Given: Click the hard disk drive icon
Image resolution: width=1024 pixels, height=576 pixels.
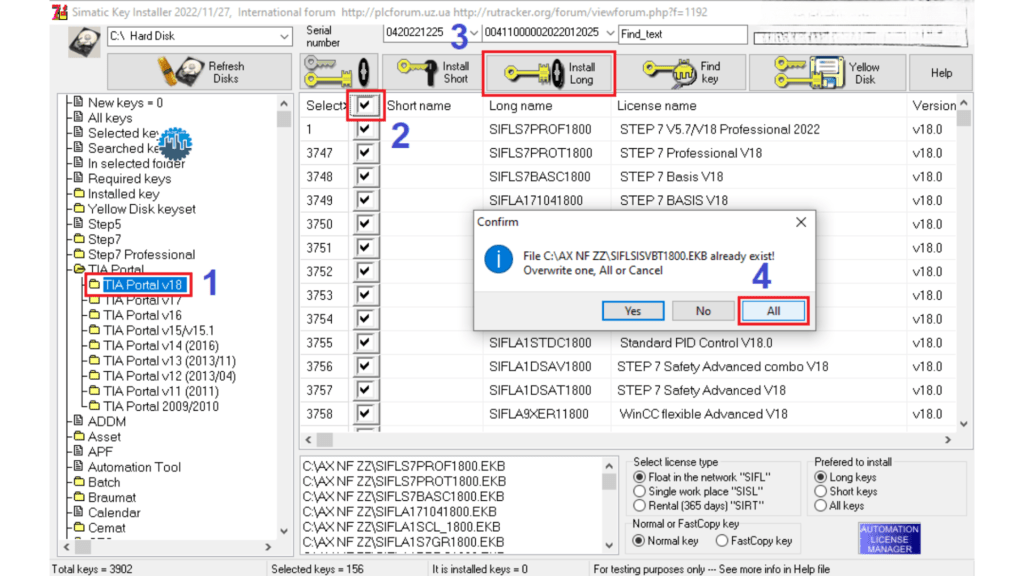Looking at the screenshot, I should click(85, 41).
